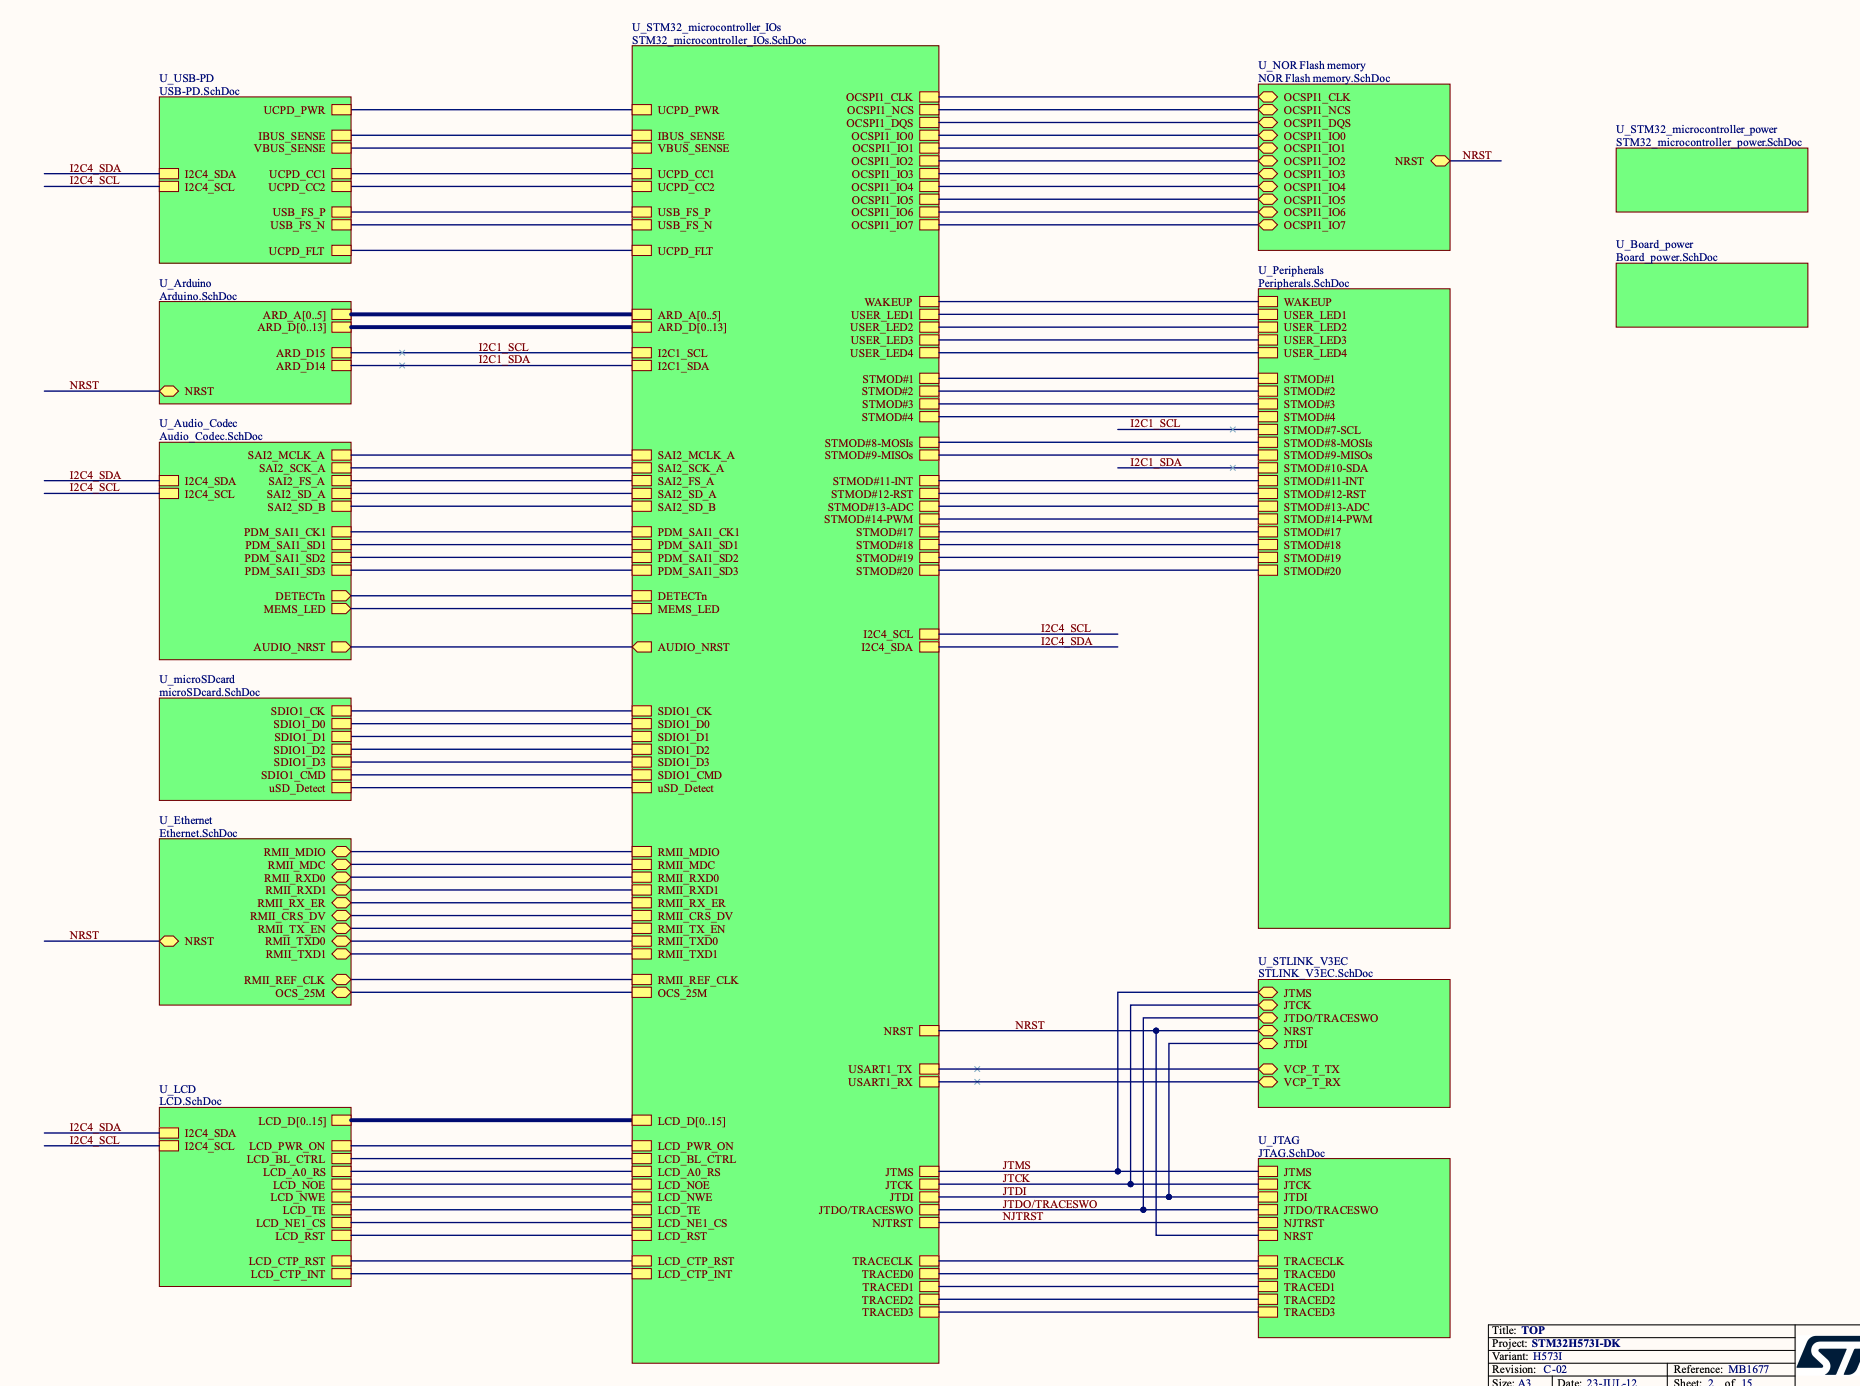Screen dimensions: 1860x1386
Task: Select STMOD#7-SCL port in Peripherals block
Action: (1268, 430)
